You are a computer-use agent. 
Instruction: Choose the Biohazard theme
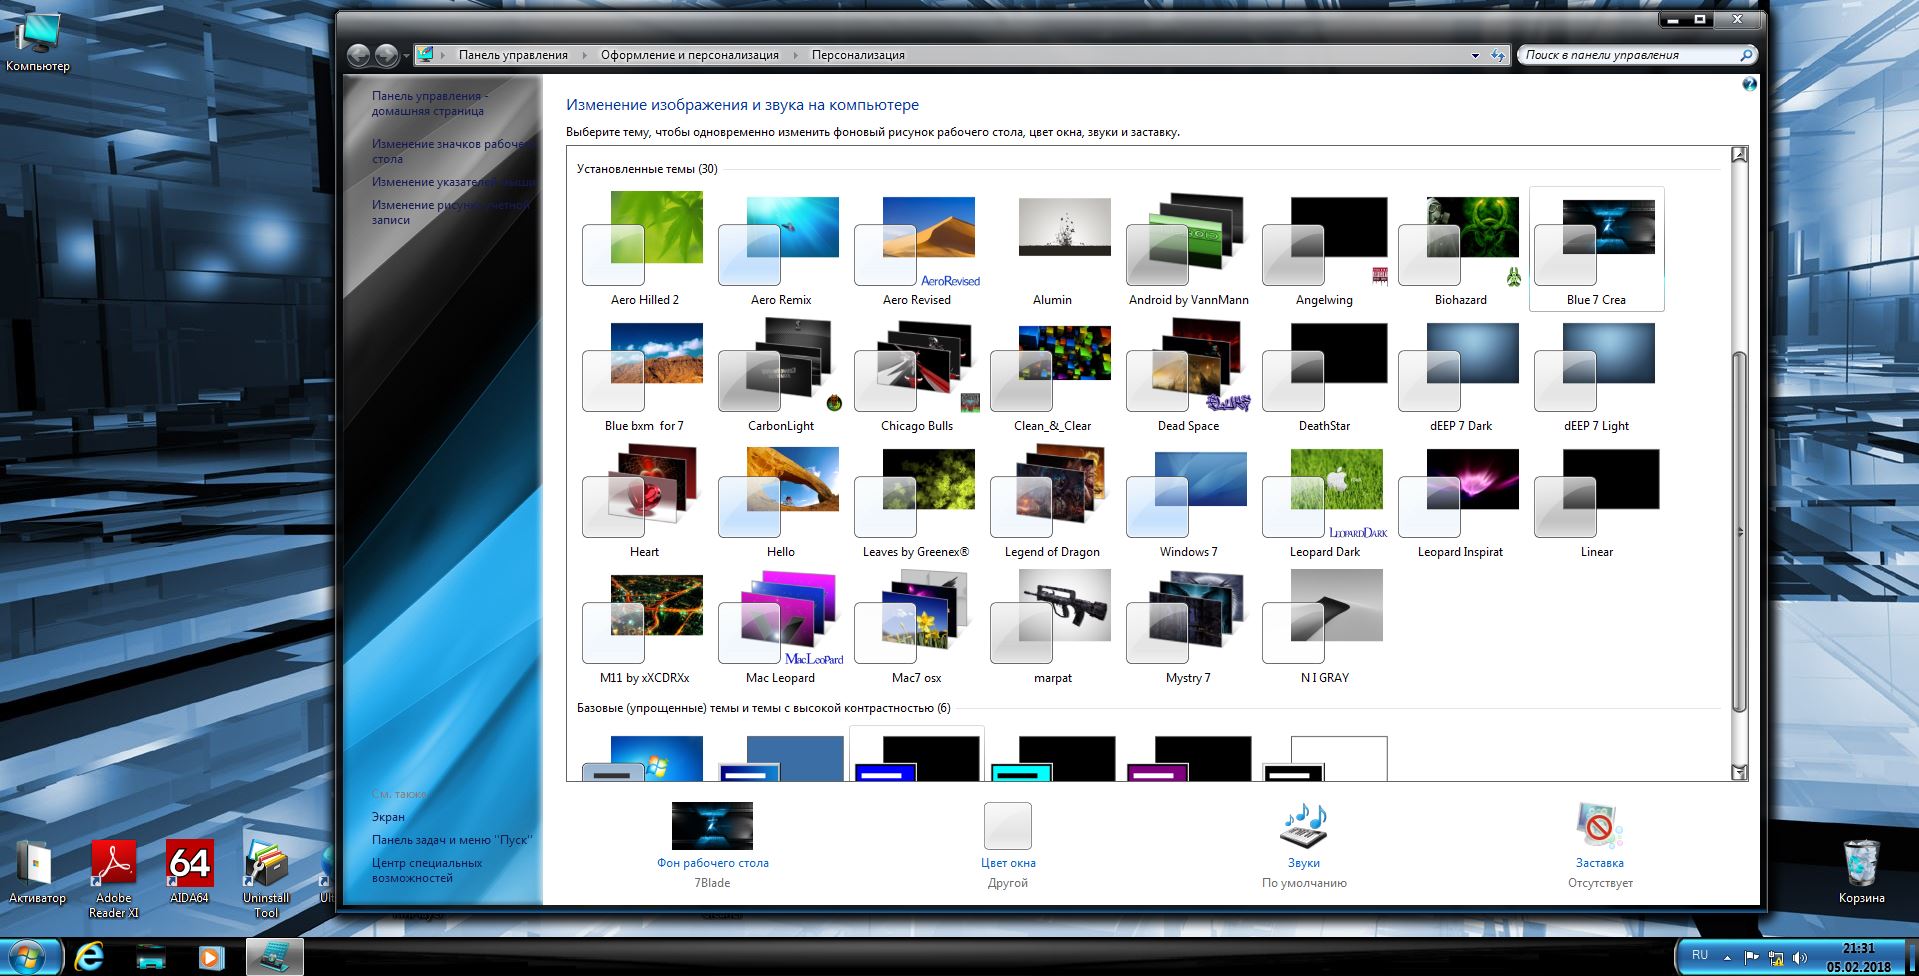1461,250
